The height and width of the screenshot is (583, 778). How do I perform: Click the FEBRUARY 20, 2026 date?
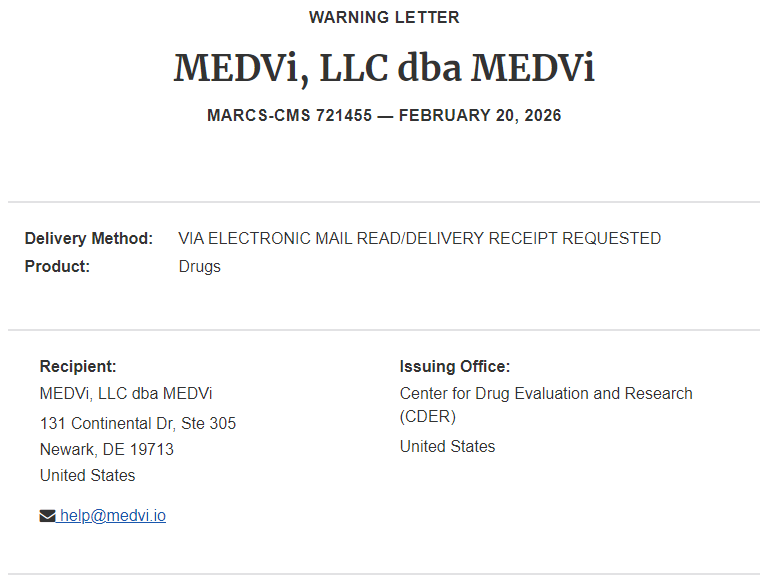[x=480, y=115]
